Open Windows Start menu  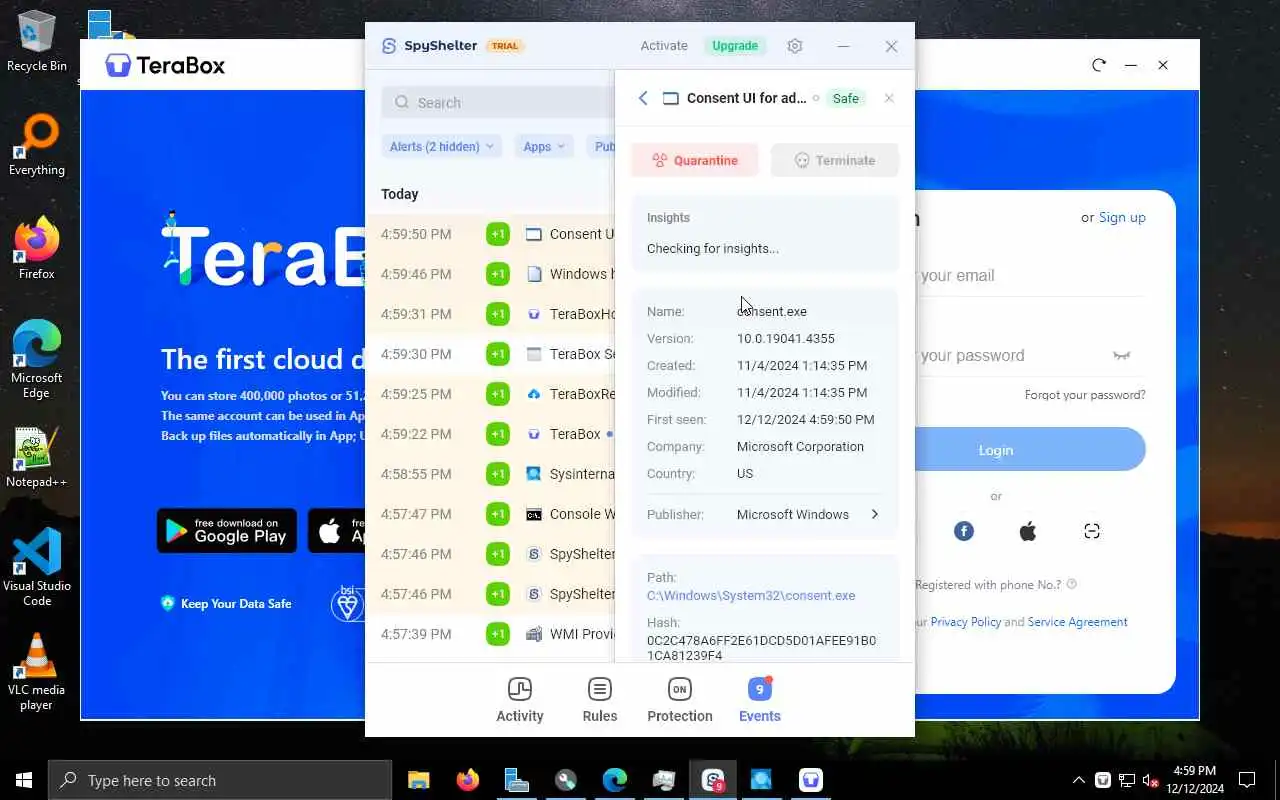click(24, 780)
